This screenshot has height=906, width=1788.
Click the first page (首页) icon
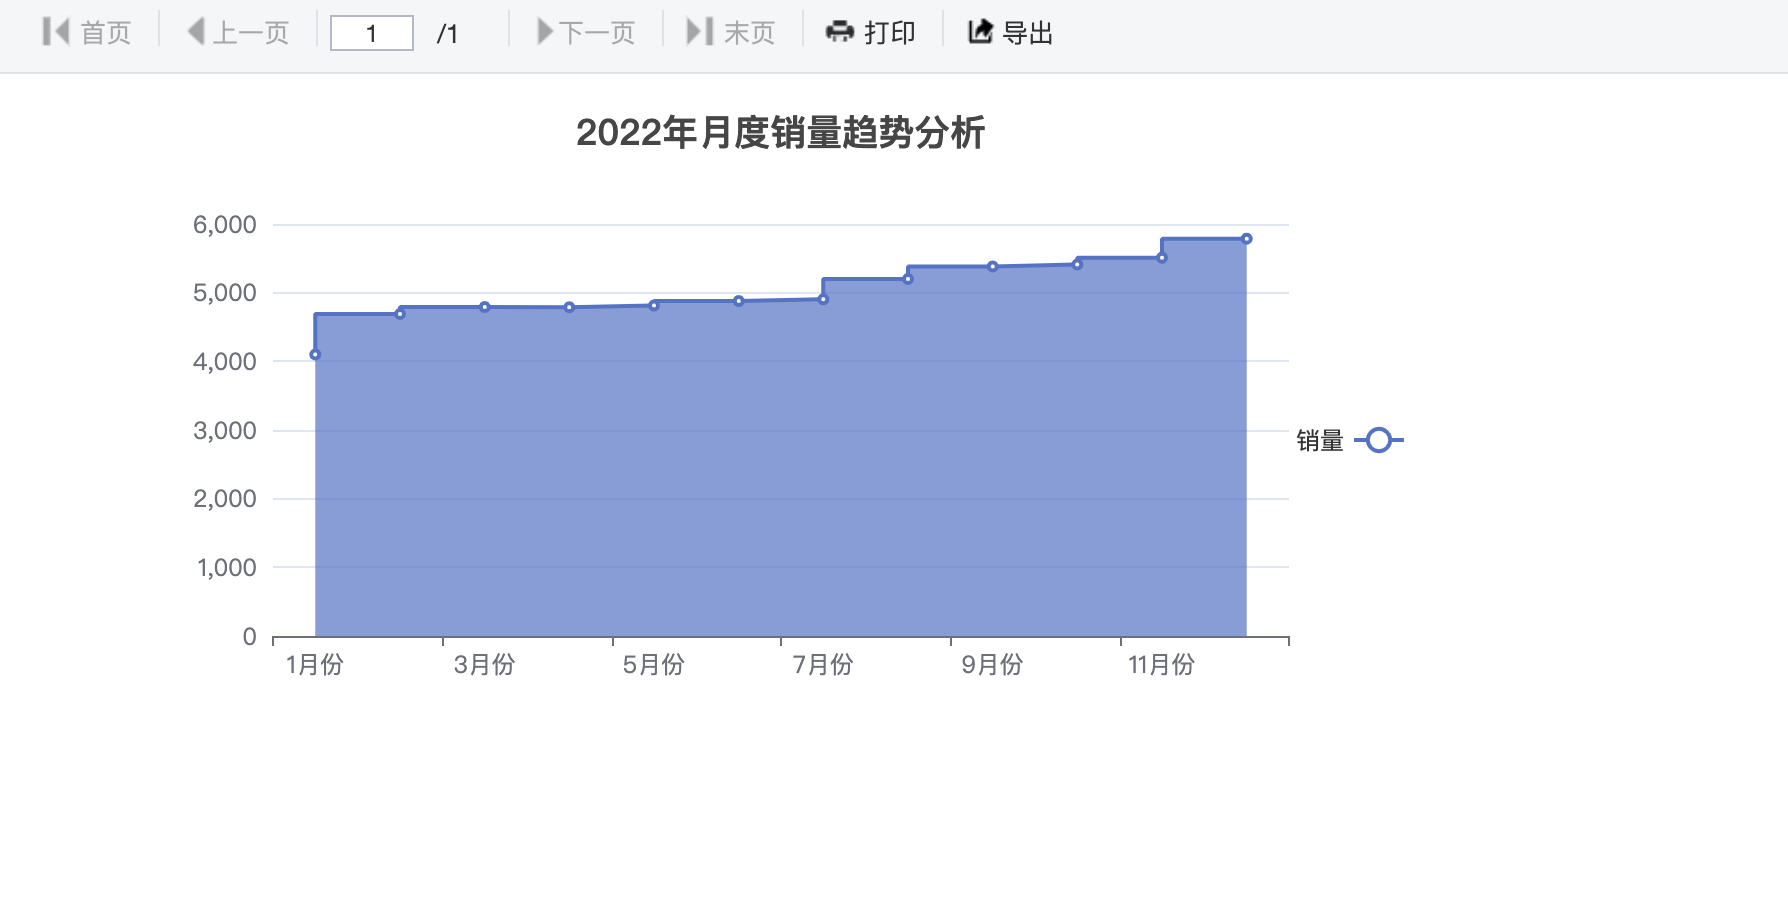[x=56, y=32]
